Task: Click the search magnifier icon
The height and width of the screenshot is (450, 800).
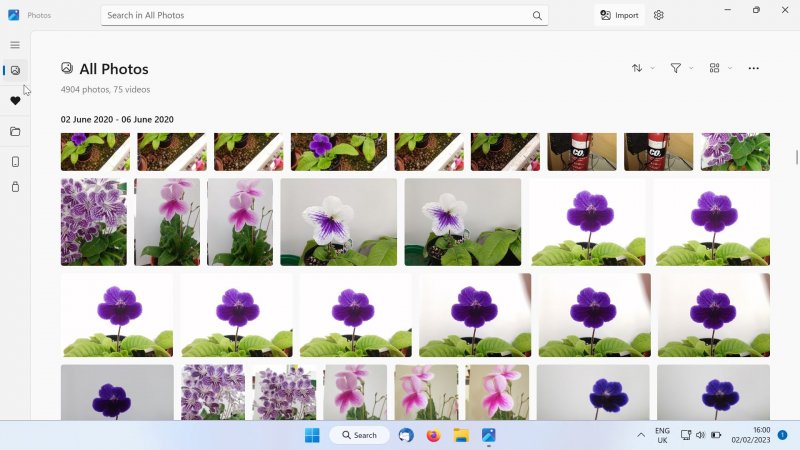Action: tap(537, 16)
